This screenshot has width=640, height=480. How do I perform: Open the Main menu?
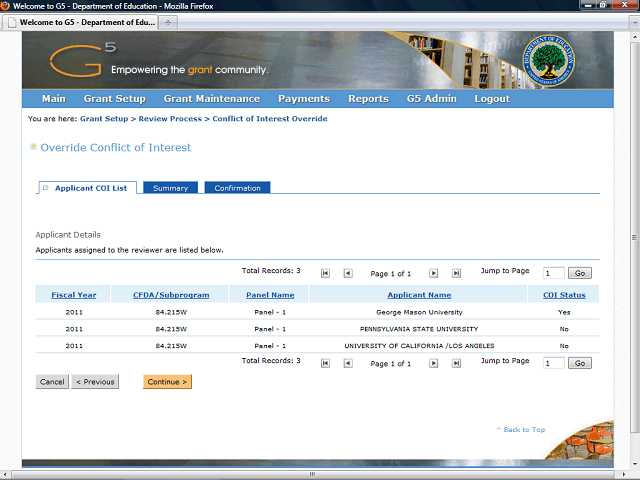(x=54, y=99)
